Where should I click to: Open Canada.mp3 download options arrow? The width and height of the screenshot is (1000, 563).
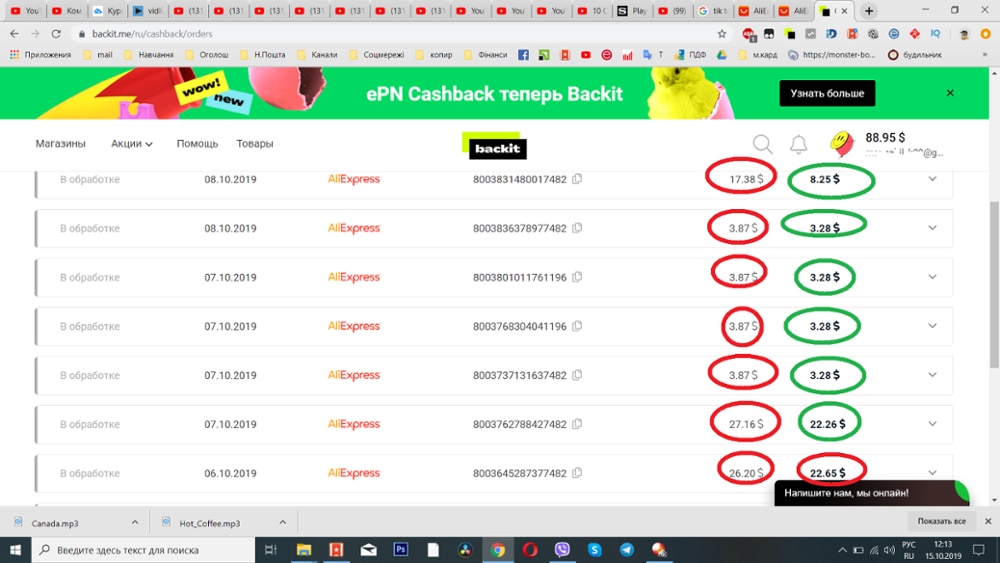click(x=135, y=522)
